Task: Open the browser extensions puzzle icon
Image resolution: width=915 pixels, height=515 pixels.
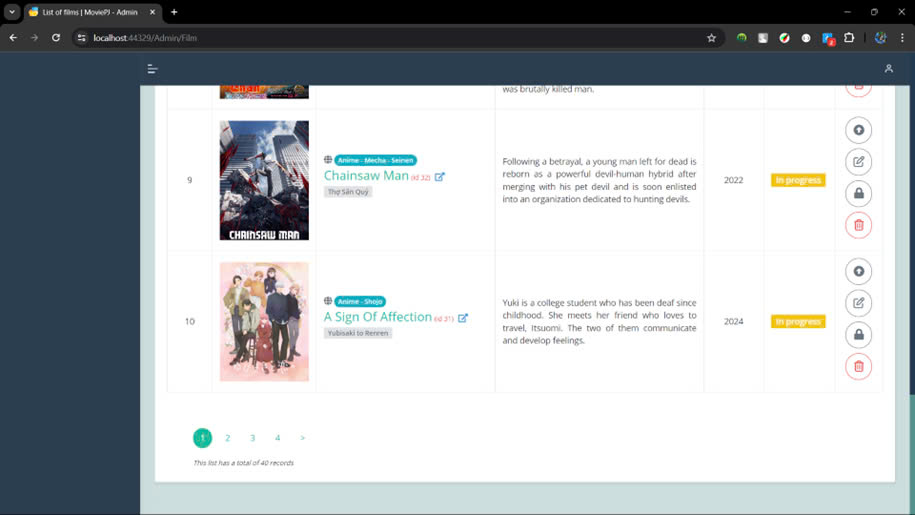Action: 849,38
